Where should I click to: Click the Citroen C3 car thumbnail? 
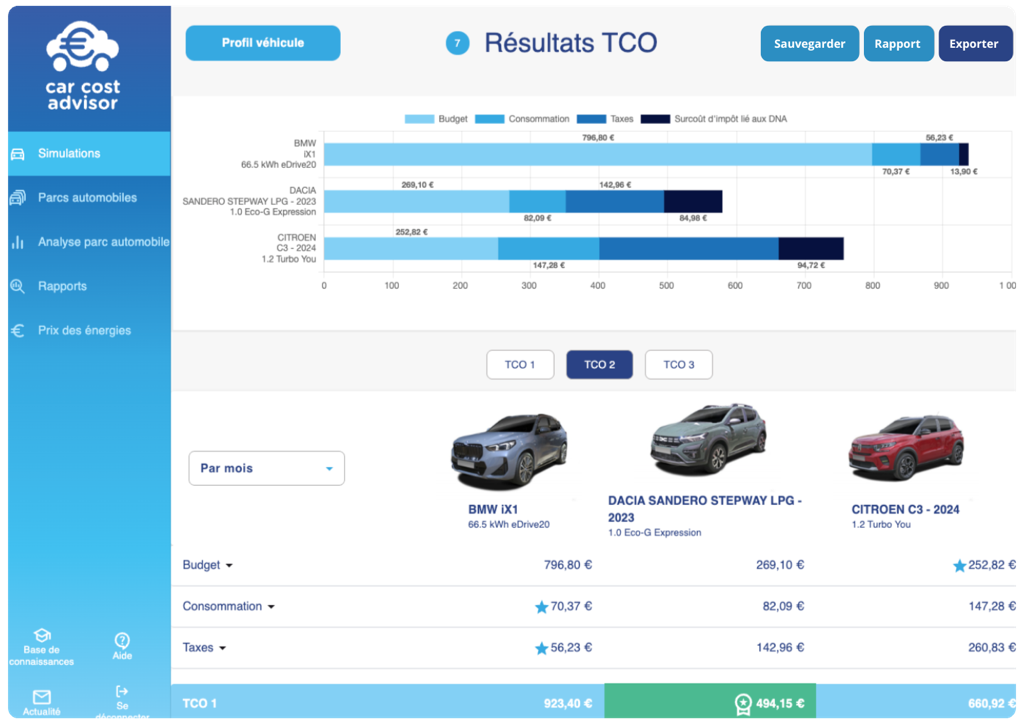pos(906,447)
